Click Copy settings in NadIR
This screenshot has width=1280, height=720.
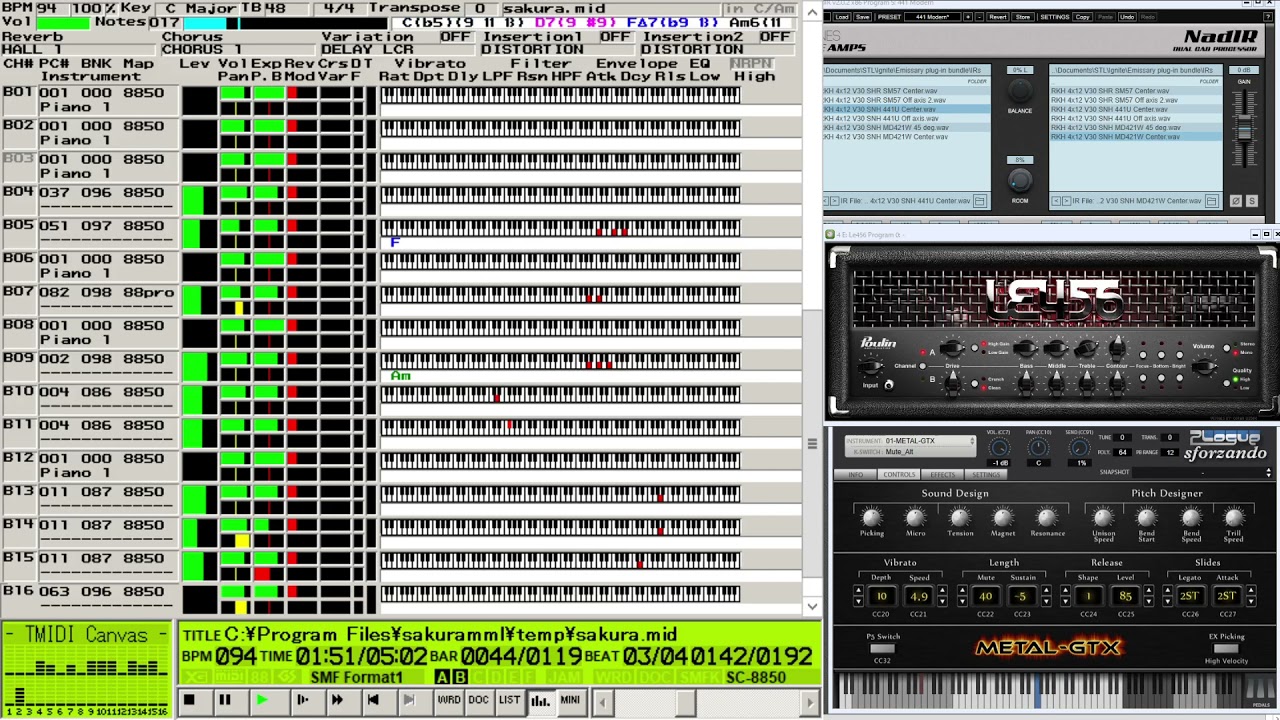(1082, 17)
